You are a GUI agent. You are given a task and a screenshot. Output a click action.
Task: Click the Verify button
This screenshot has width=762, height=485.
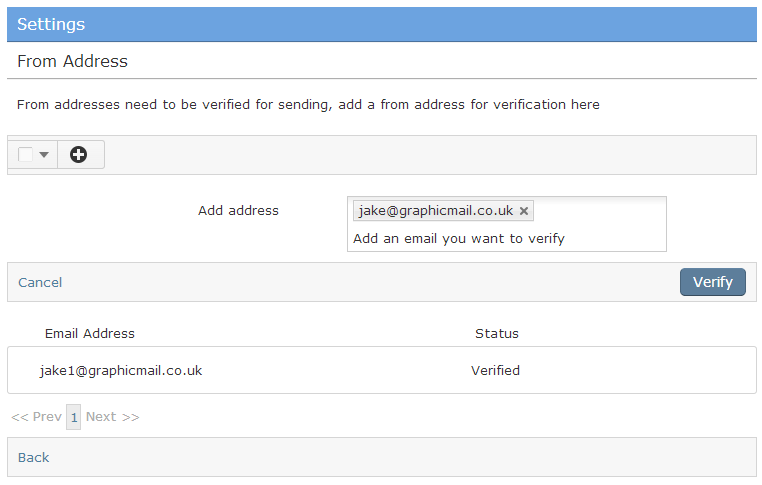coord(712,282)
